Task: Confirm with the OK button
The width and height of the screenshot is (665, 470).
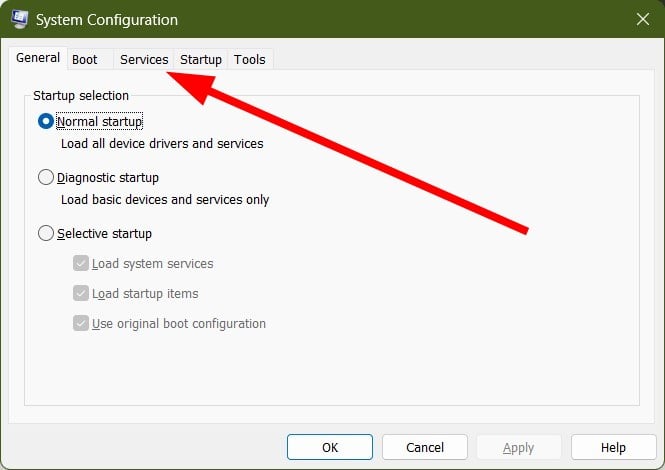Action: [x=330, y=447]
